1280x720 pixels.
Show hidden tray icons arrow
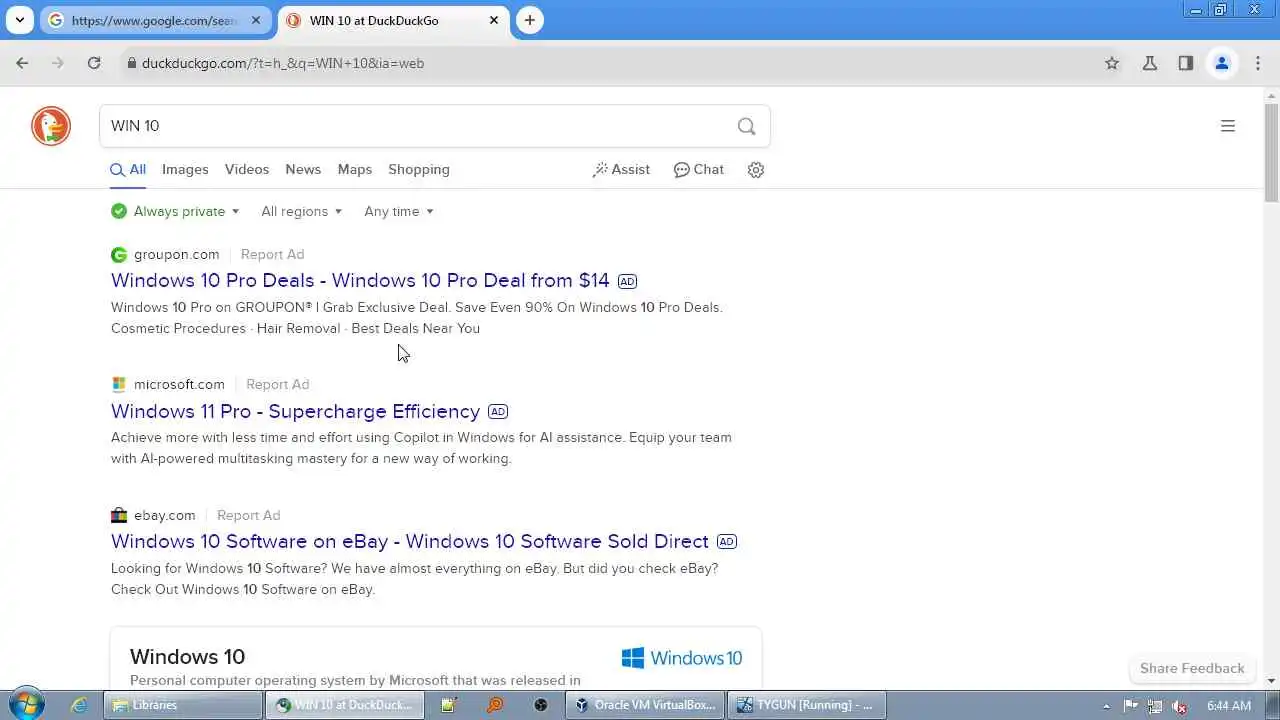[x=1106, y=706]
